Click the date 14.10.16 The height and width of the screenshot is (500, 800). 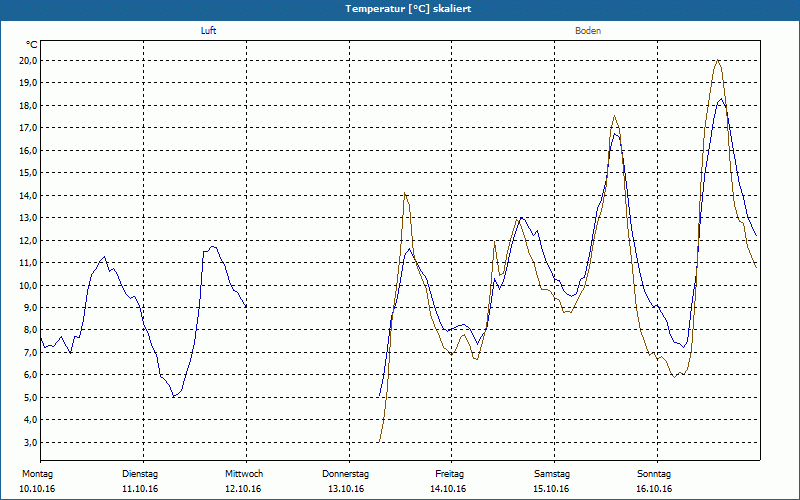point(448,489)
